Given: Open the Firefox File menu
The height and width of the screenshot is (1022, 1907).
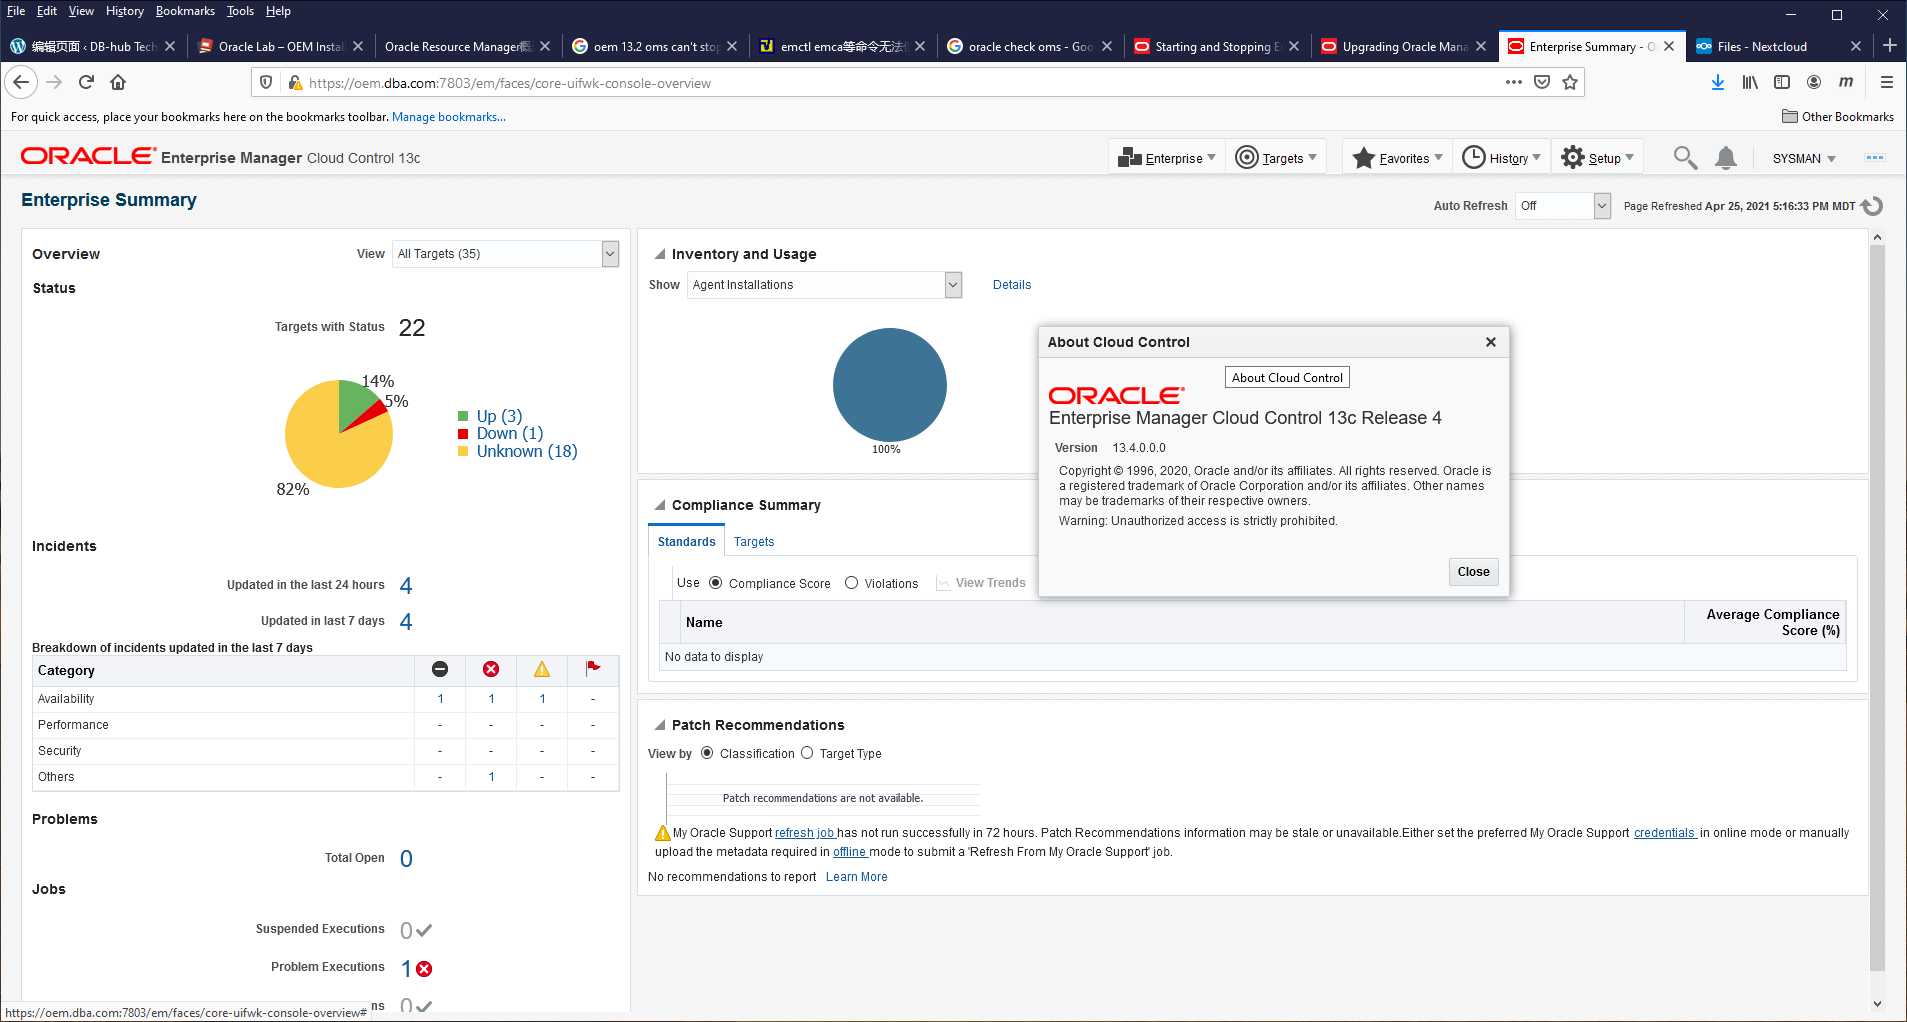Looking at the screenshot, I should 16,11.
